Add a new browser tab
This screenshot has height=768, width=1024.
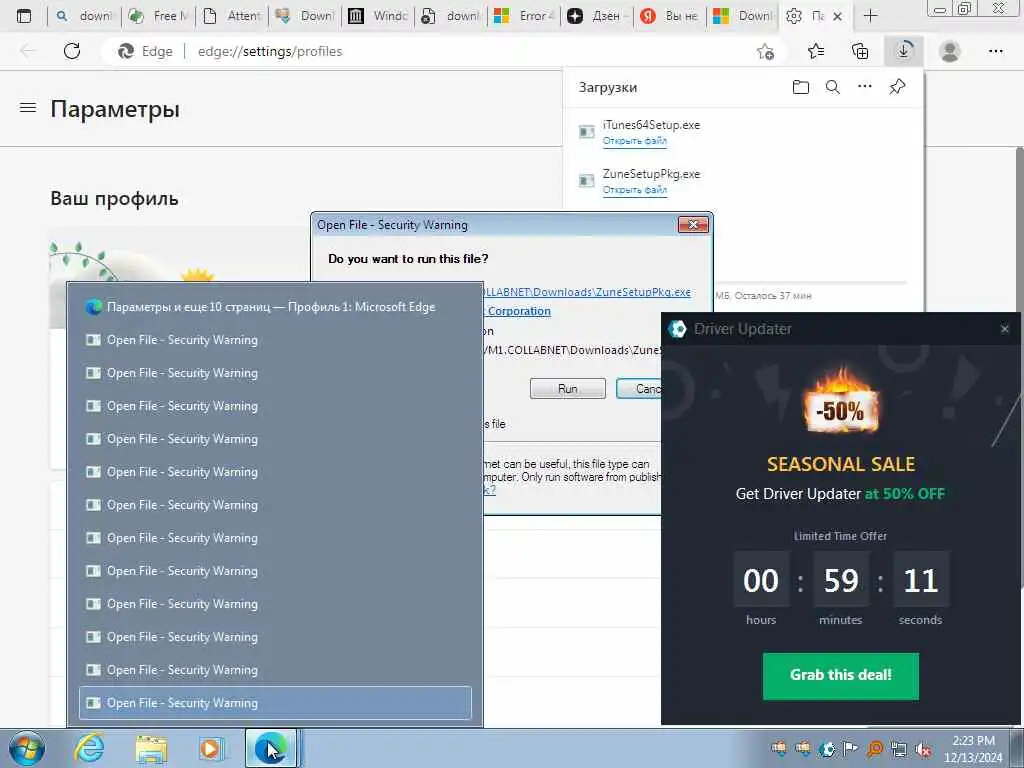click(870, 16)
